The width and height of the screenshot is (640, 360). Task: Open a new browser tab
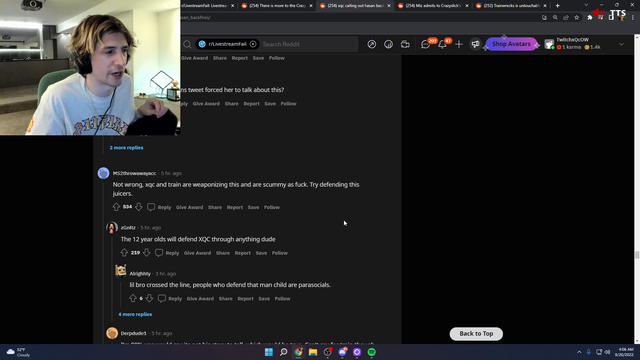pyautogui.click(x=557, y=6)
